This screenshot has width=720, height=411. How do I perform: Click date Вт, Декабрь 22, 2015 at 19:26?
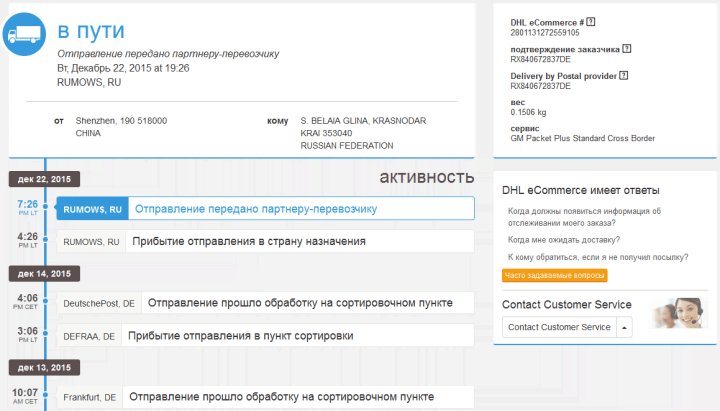pyautogui.click(x=123, y=68)
